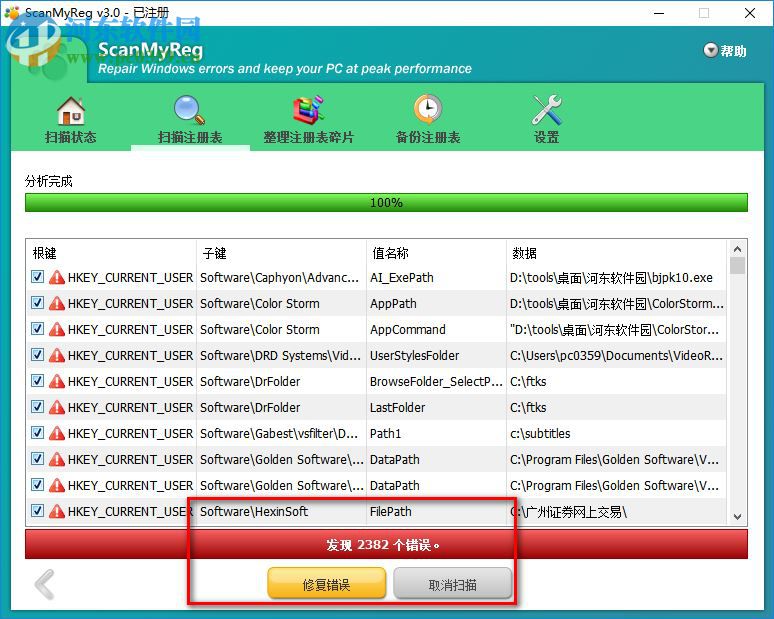The image size is (774, 619).
Task: Click the ScanMyReg title bar app icon
Action: point(12,13)
